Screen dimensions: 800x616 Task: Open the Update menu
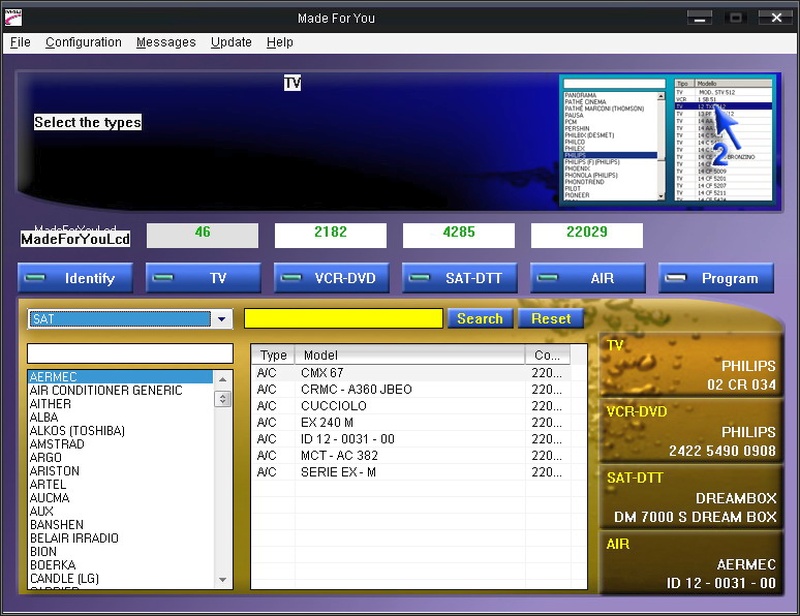click(x=231, y=42)
